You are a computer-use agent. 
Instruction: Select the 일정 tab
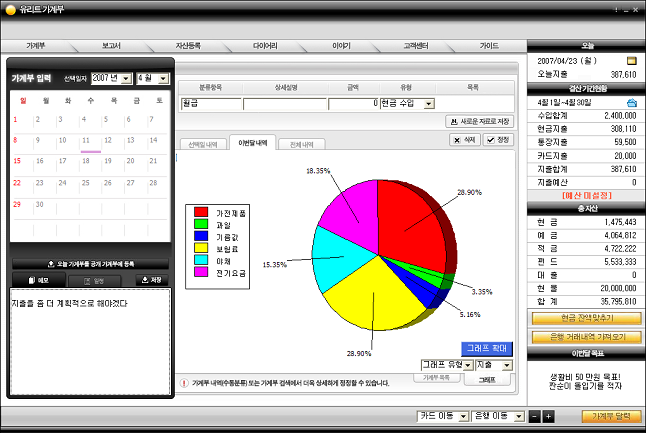click(94, 281)
